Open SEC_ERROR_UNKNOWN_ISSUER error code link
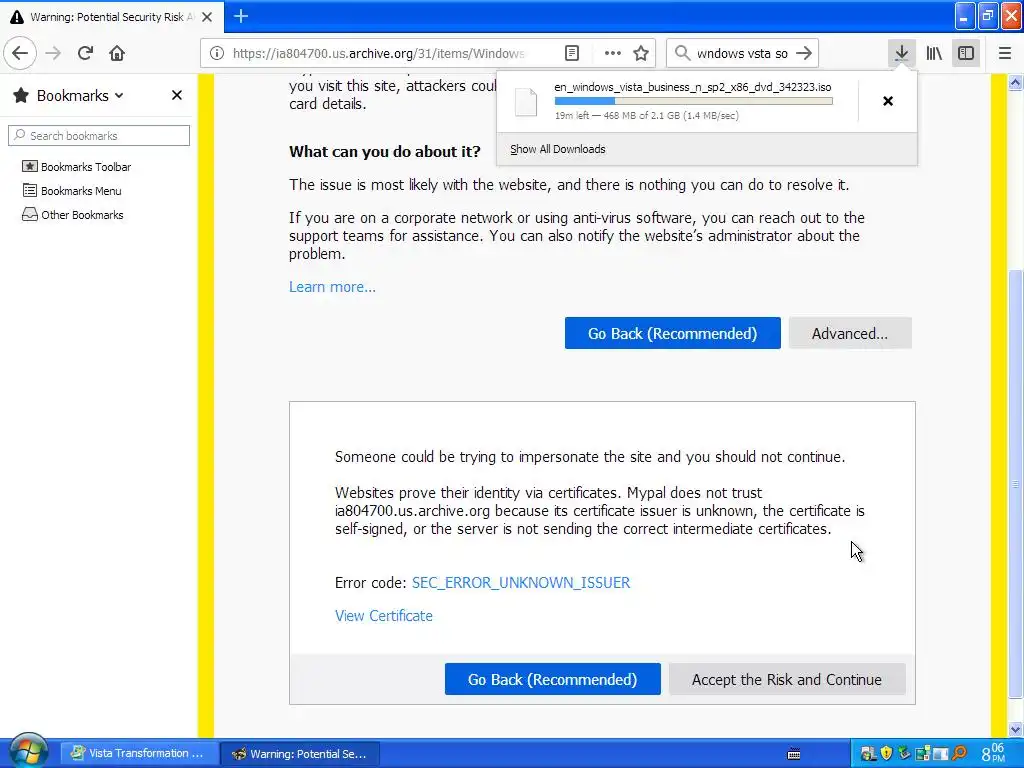This screenshot has width=1024, height=768. (521, 583)
